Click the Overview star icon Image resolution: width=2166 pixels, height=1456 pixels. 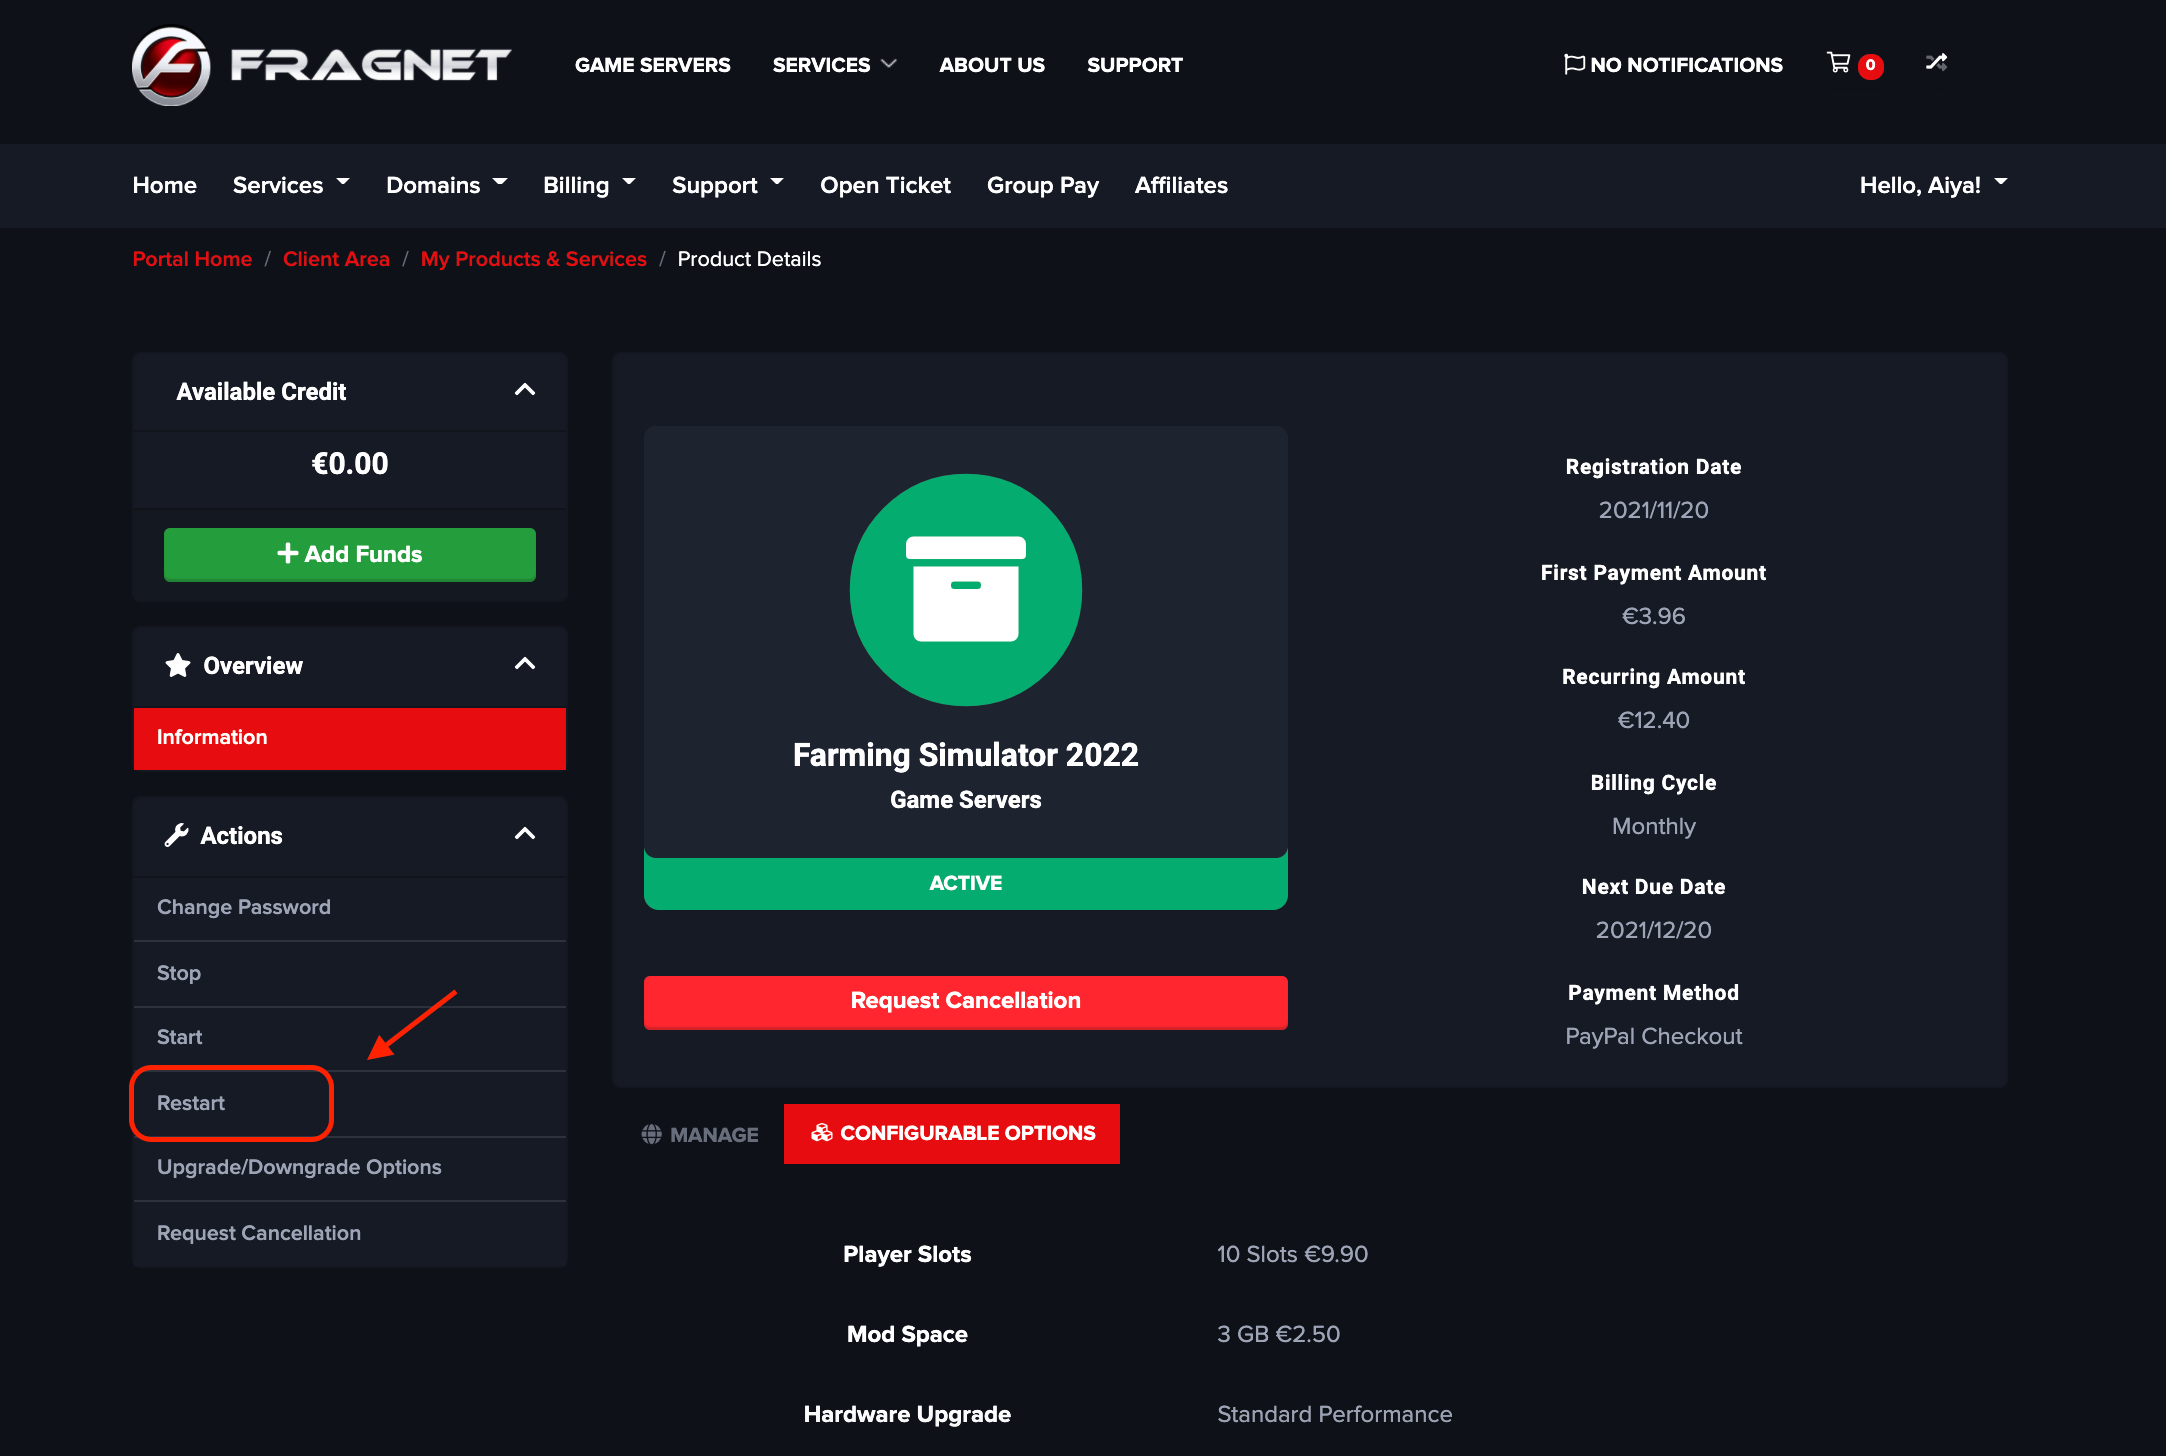pos(178,666)
